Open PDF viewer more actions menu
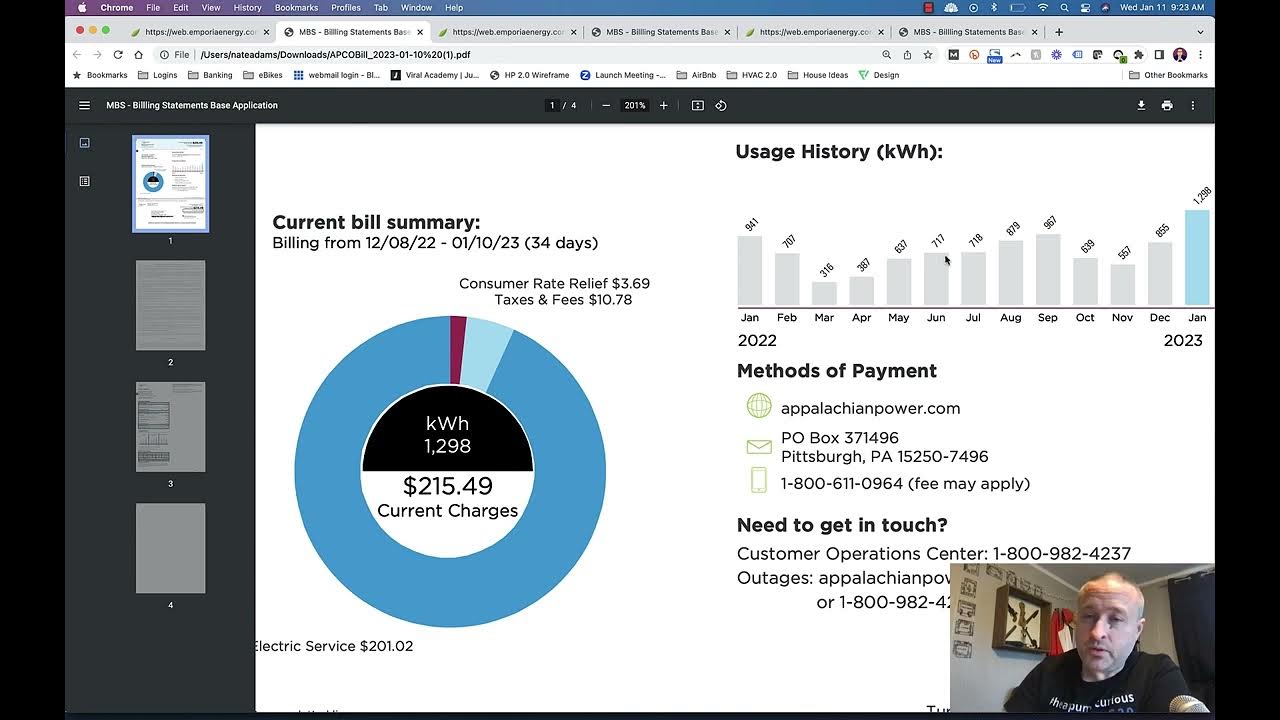The image size is (1280, 720). (1192, 105)
